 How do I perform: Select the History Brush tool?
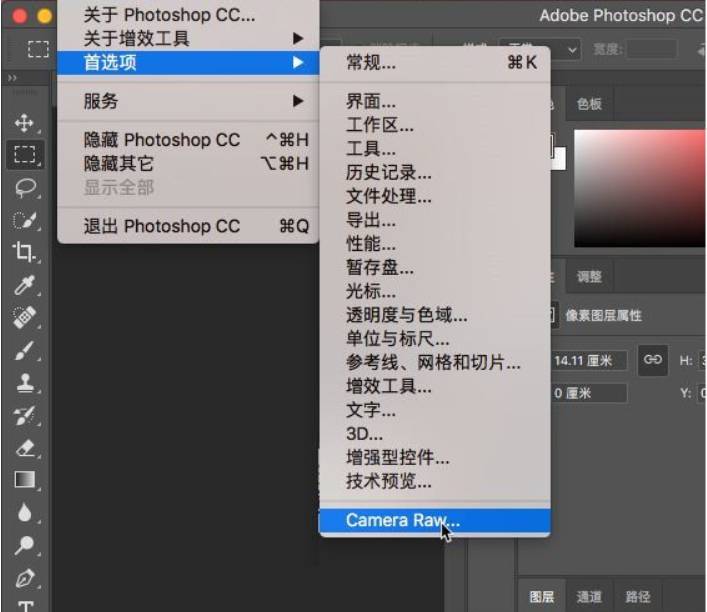(x=25, y=415)
